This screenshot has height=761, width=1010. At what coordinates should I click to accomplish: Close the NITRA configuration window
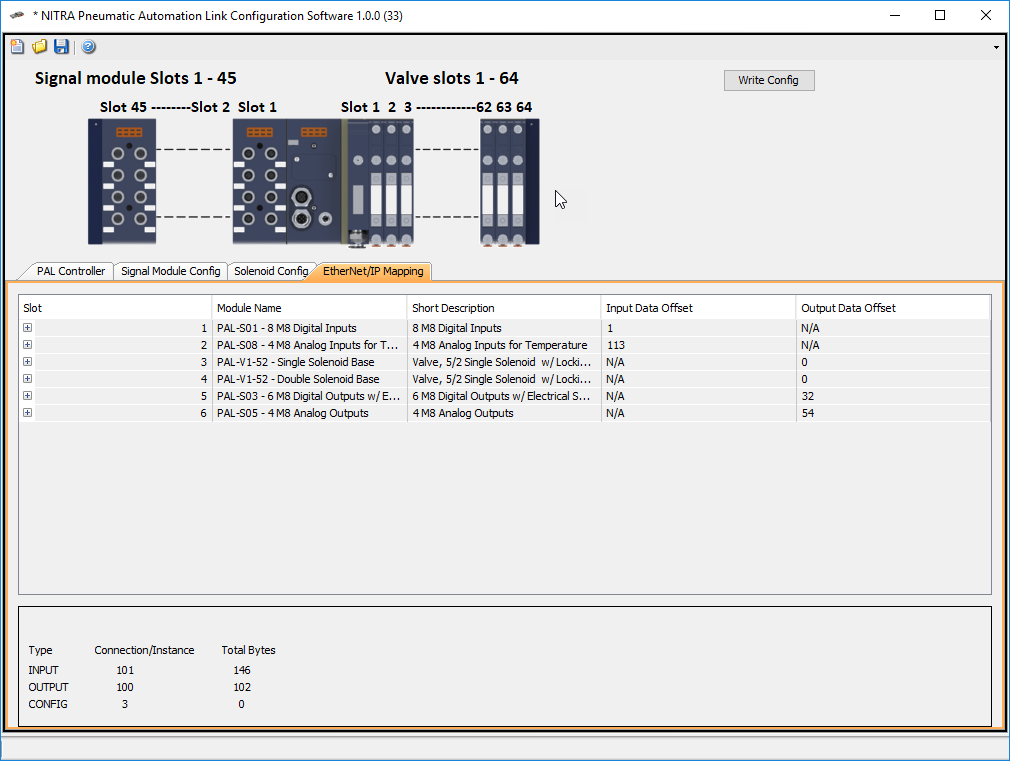(x=986, y=15)
